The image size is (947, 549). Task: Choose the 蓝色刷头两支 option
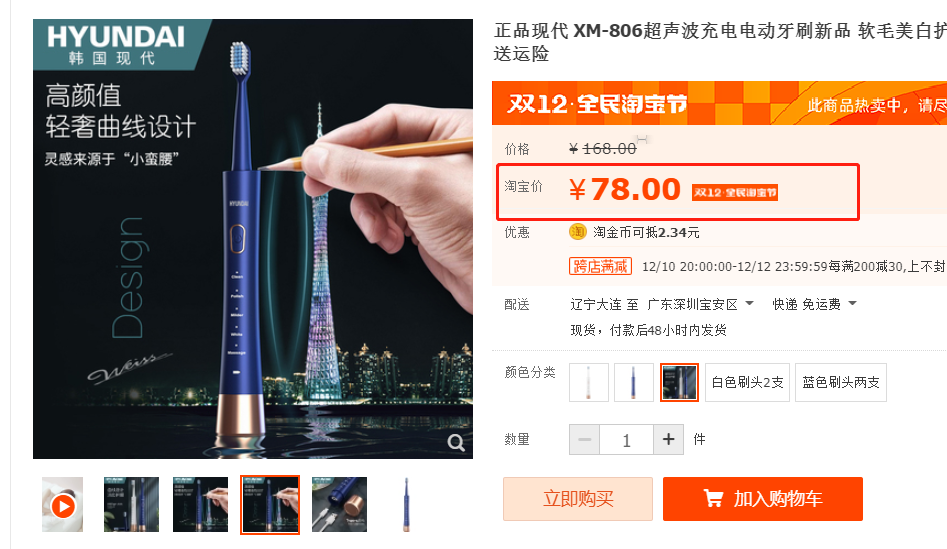[841, 382]
